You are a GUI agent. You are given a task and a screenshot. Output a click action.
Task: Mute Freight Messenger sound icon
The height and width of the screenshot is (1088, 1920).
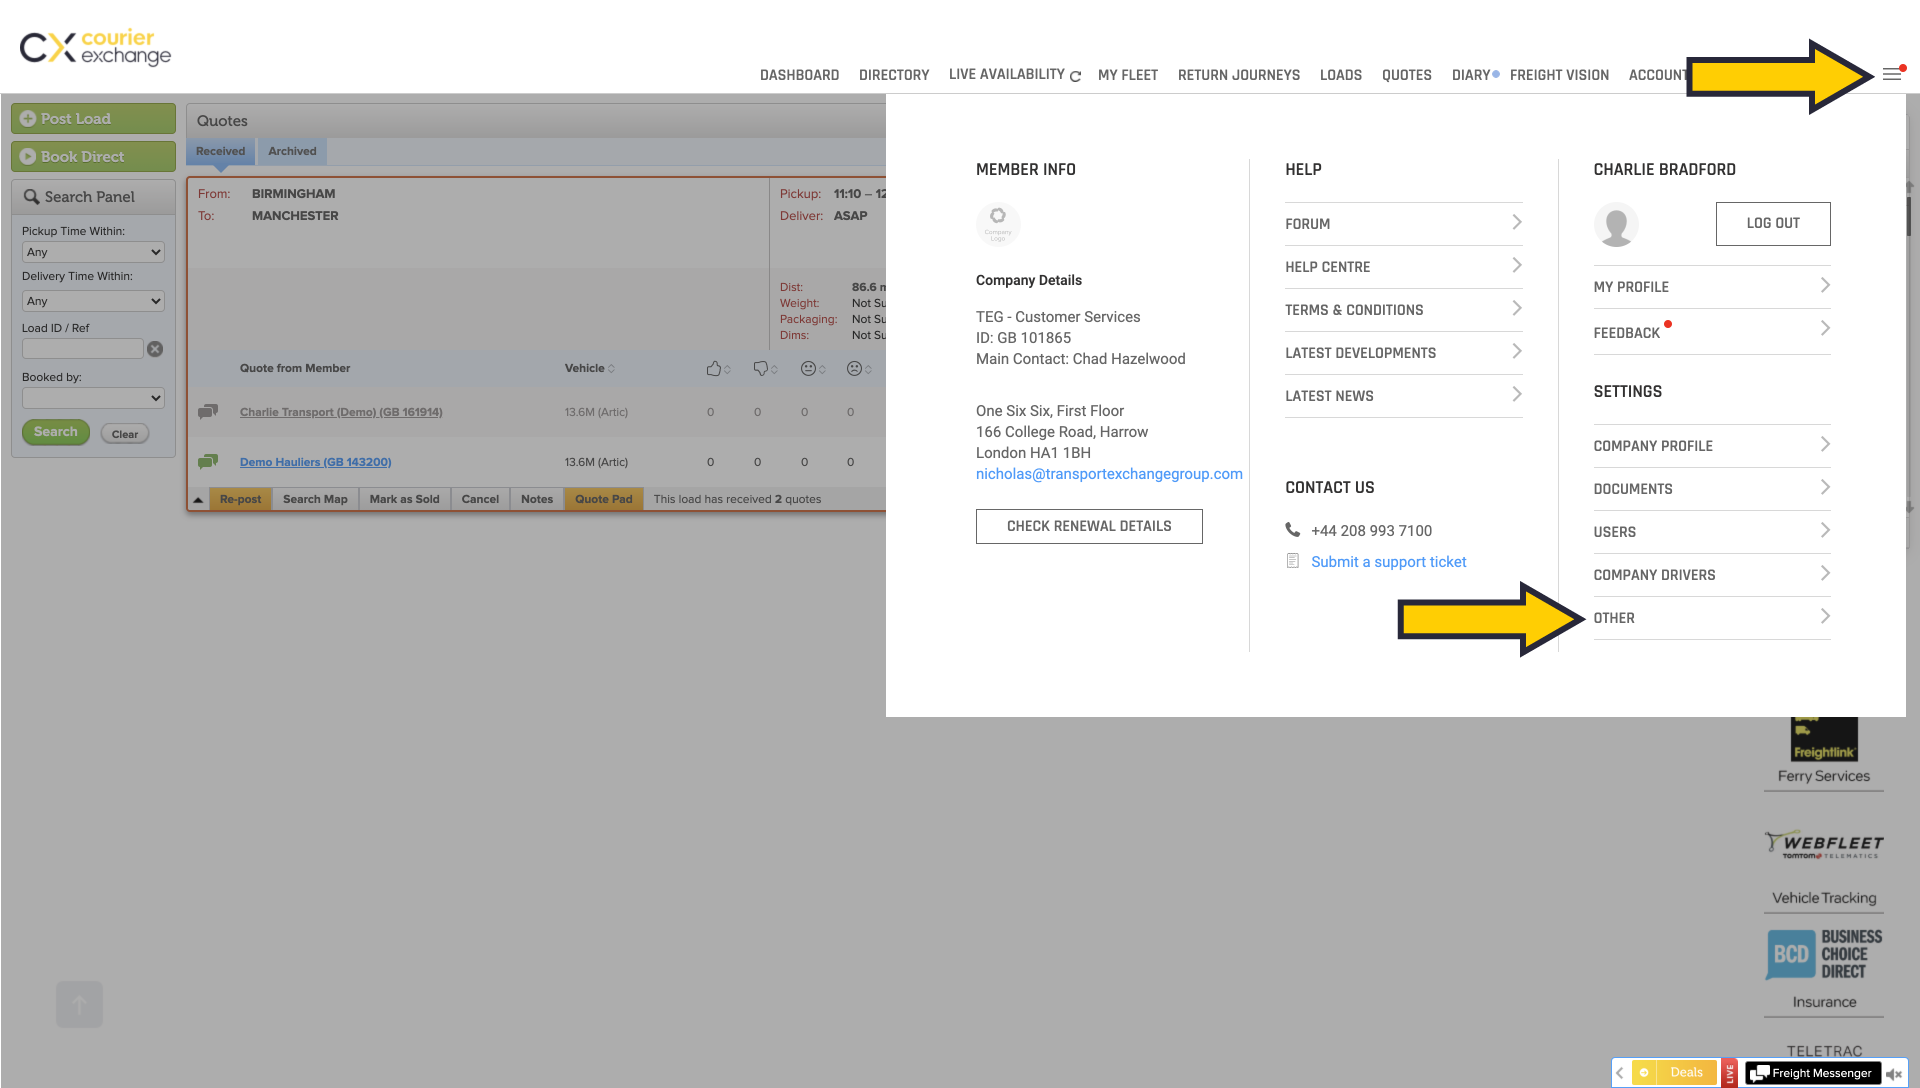(1893, 1074)
